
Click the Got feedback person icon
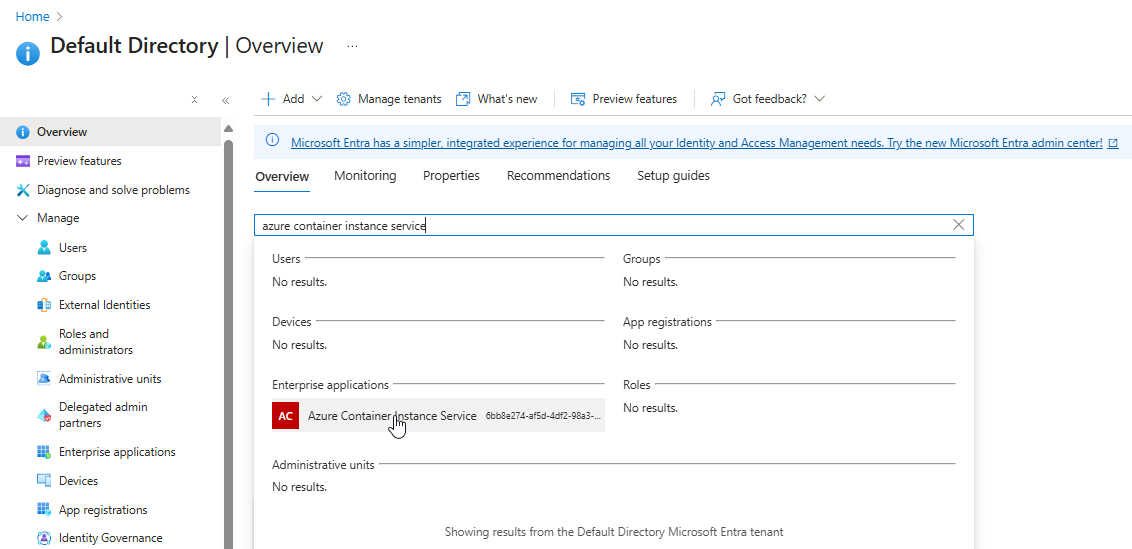coord(718,99)
